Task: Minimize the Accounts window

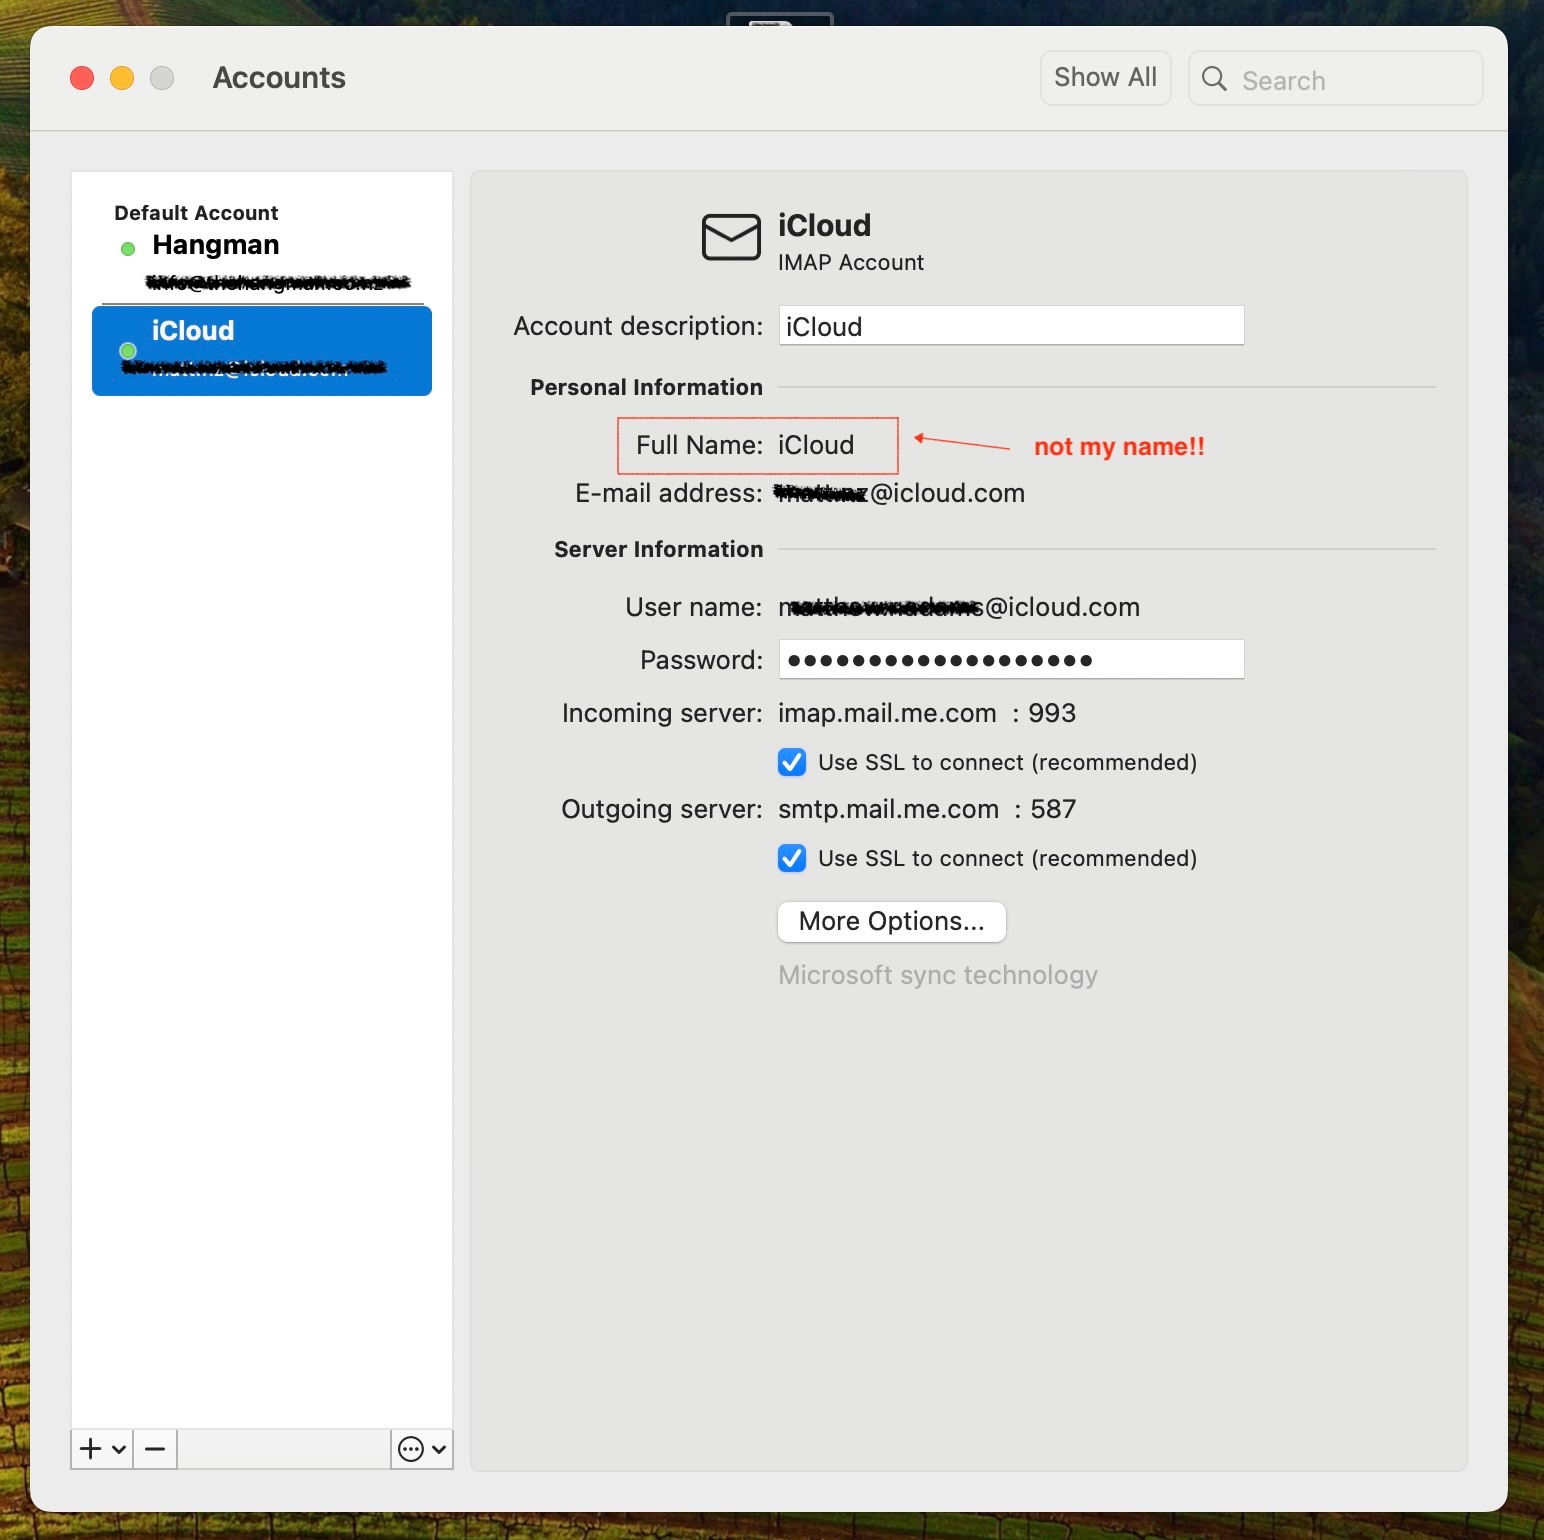Action: 122,78
